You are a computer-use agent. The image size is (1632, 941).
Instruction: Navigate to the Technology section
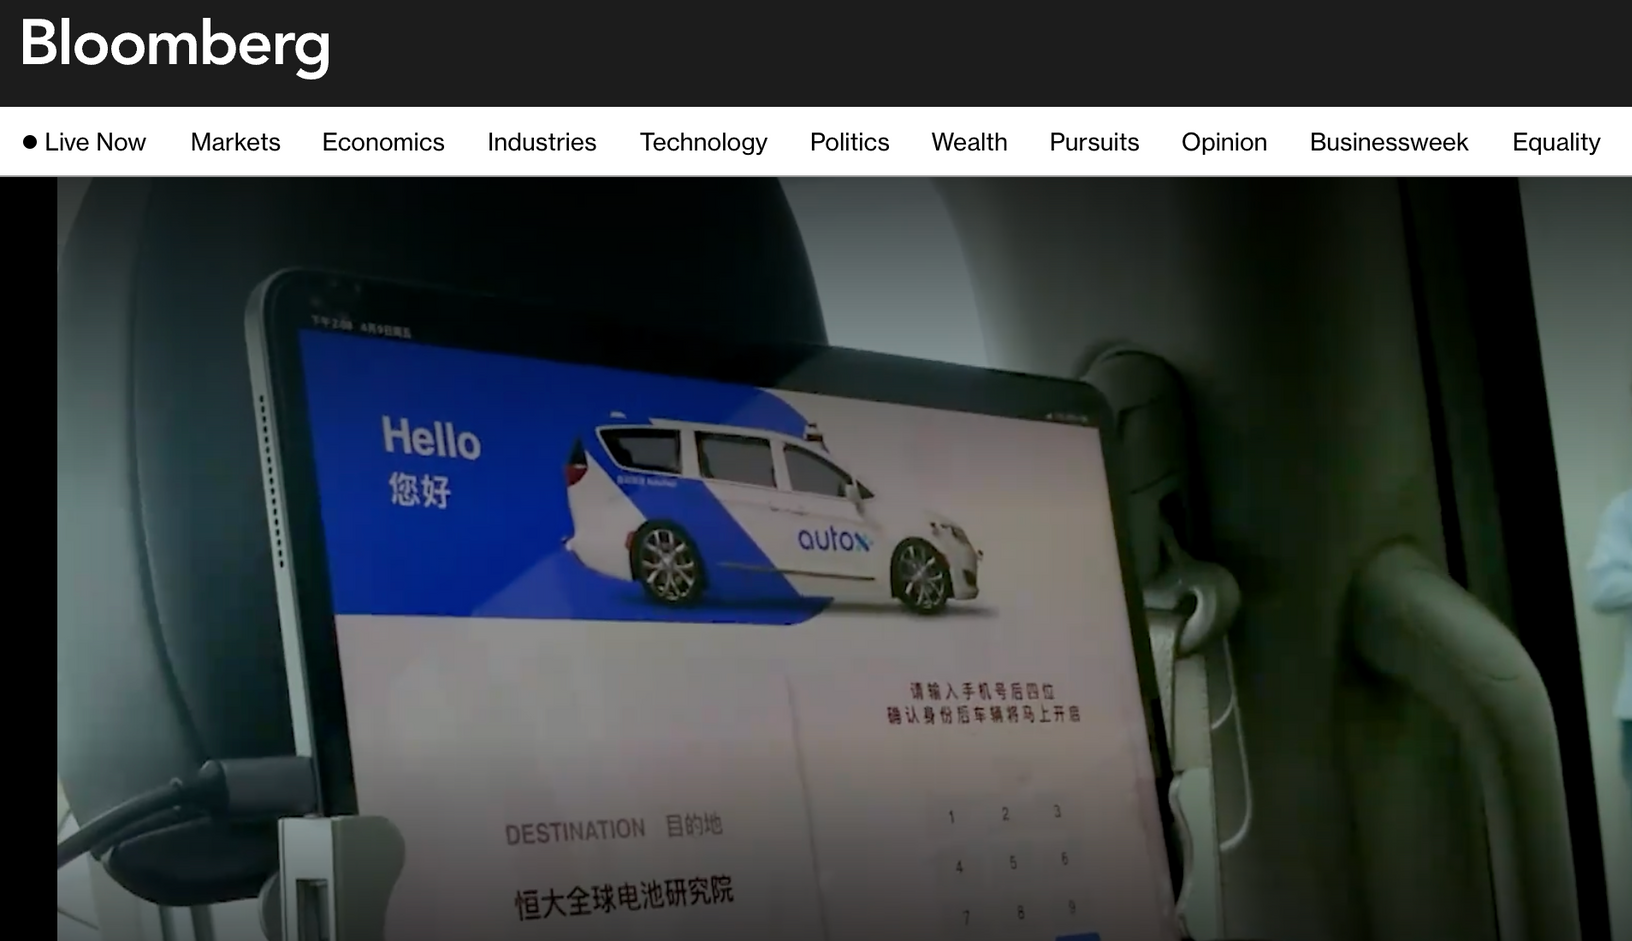(x=704, y=142)
